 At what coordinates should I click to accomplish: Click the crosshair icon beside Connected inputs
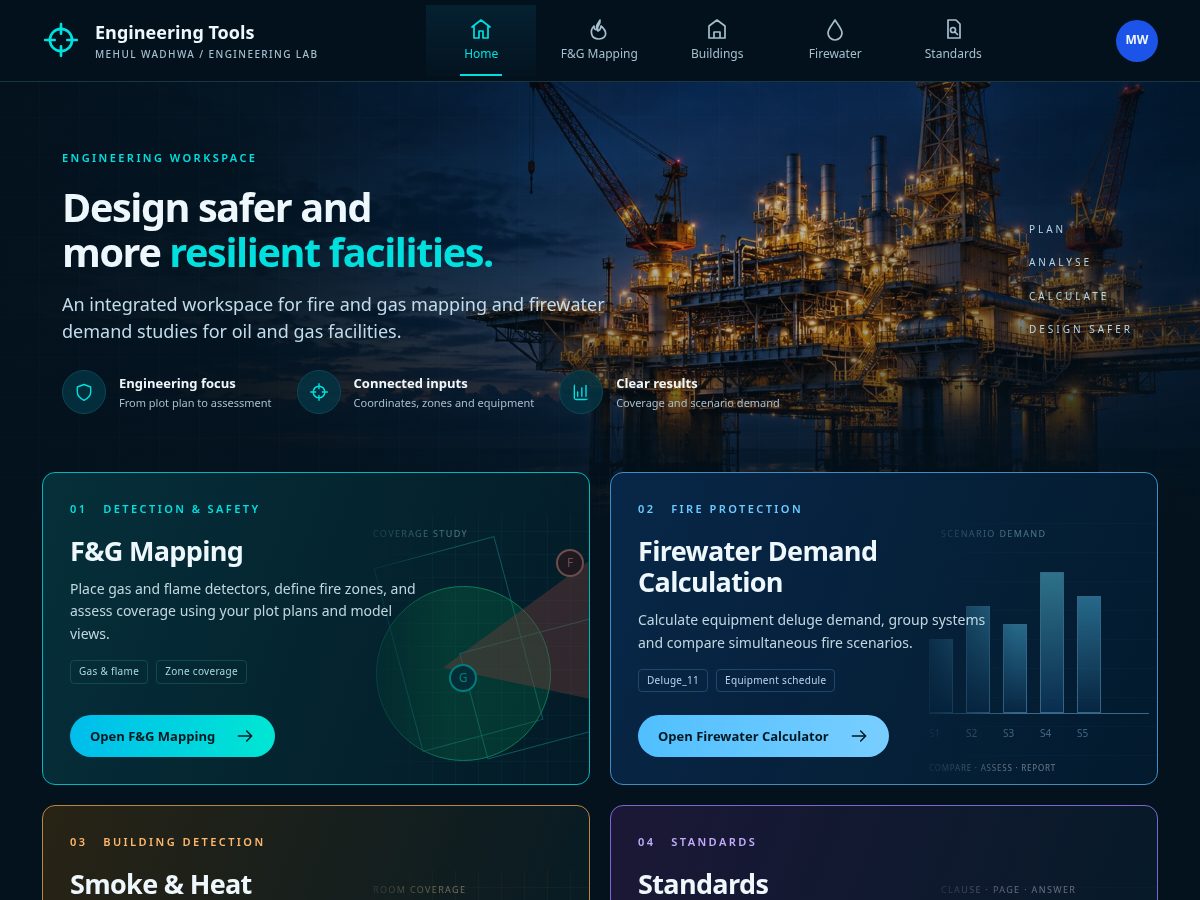(x=319, y=392)
